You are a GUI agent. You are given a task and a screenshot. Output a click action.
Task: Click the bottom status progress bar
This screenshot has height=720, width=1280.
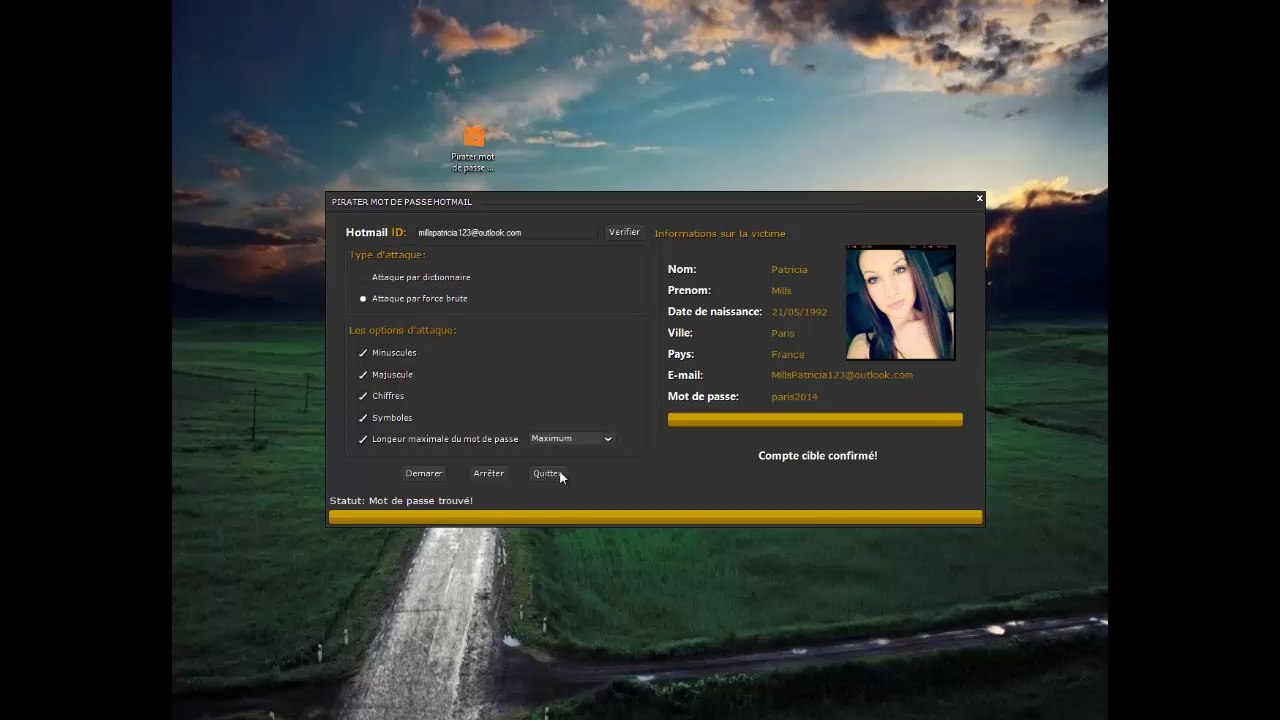tap(656, 517)
